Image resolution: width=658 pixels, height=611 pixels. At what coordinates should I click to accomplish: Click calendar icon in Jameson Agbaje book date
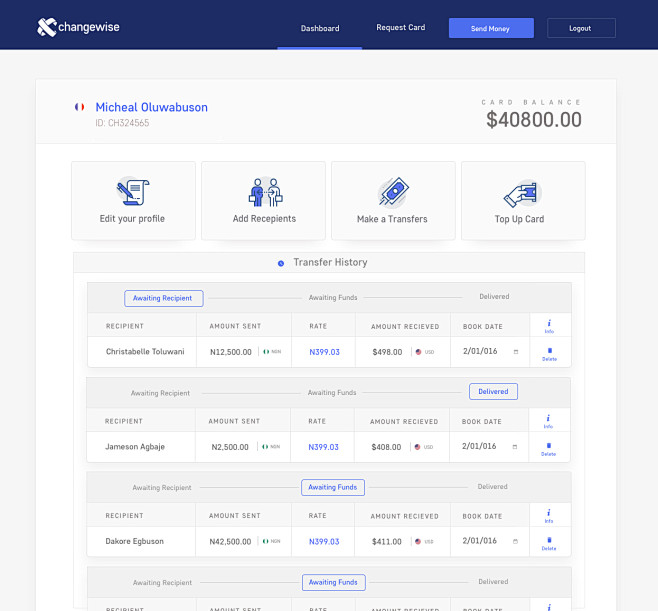coord(514,447)
